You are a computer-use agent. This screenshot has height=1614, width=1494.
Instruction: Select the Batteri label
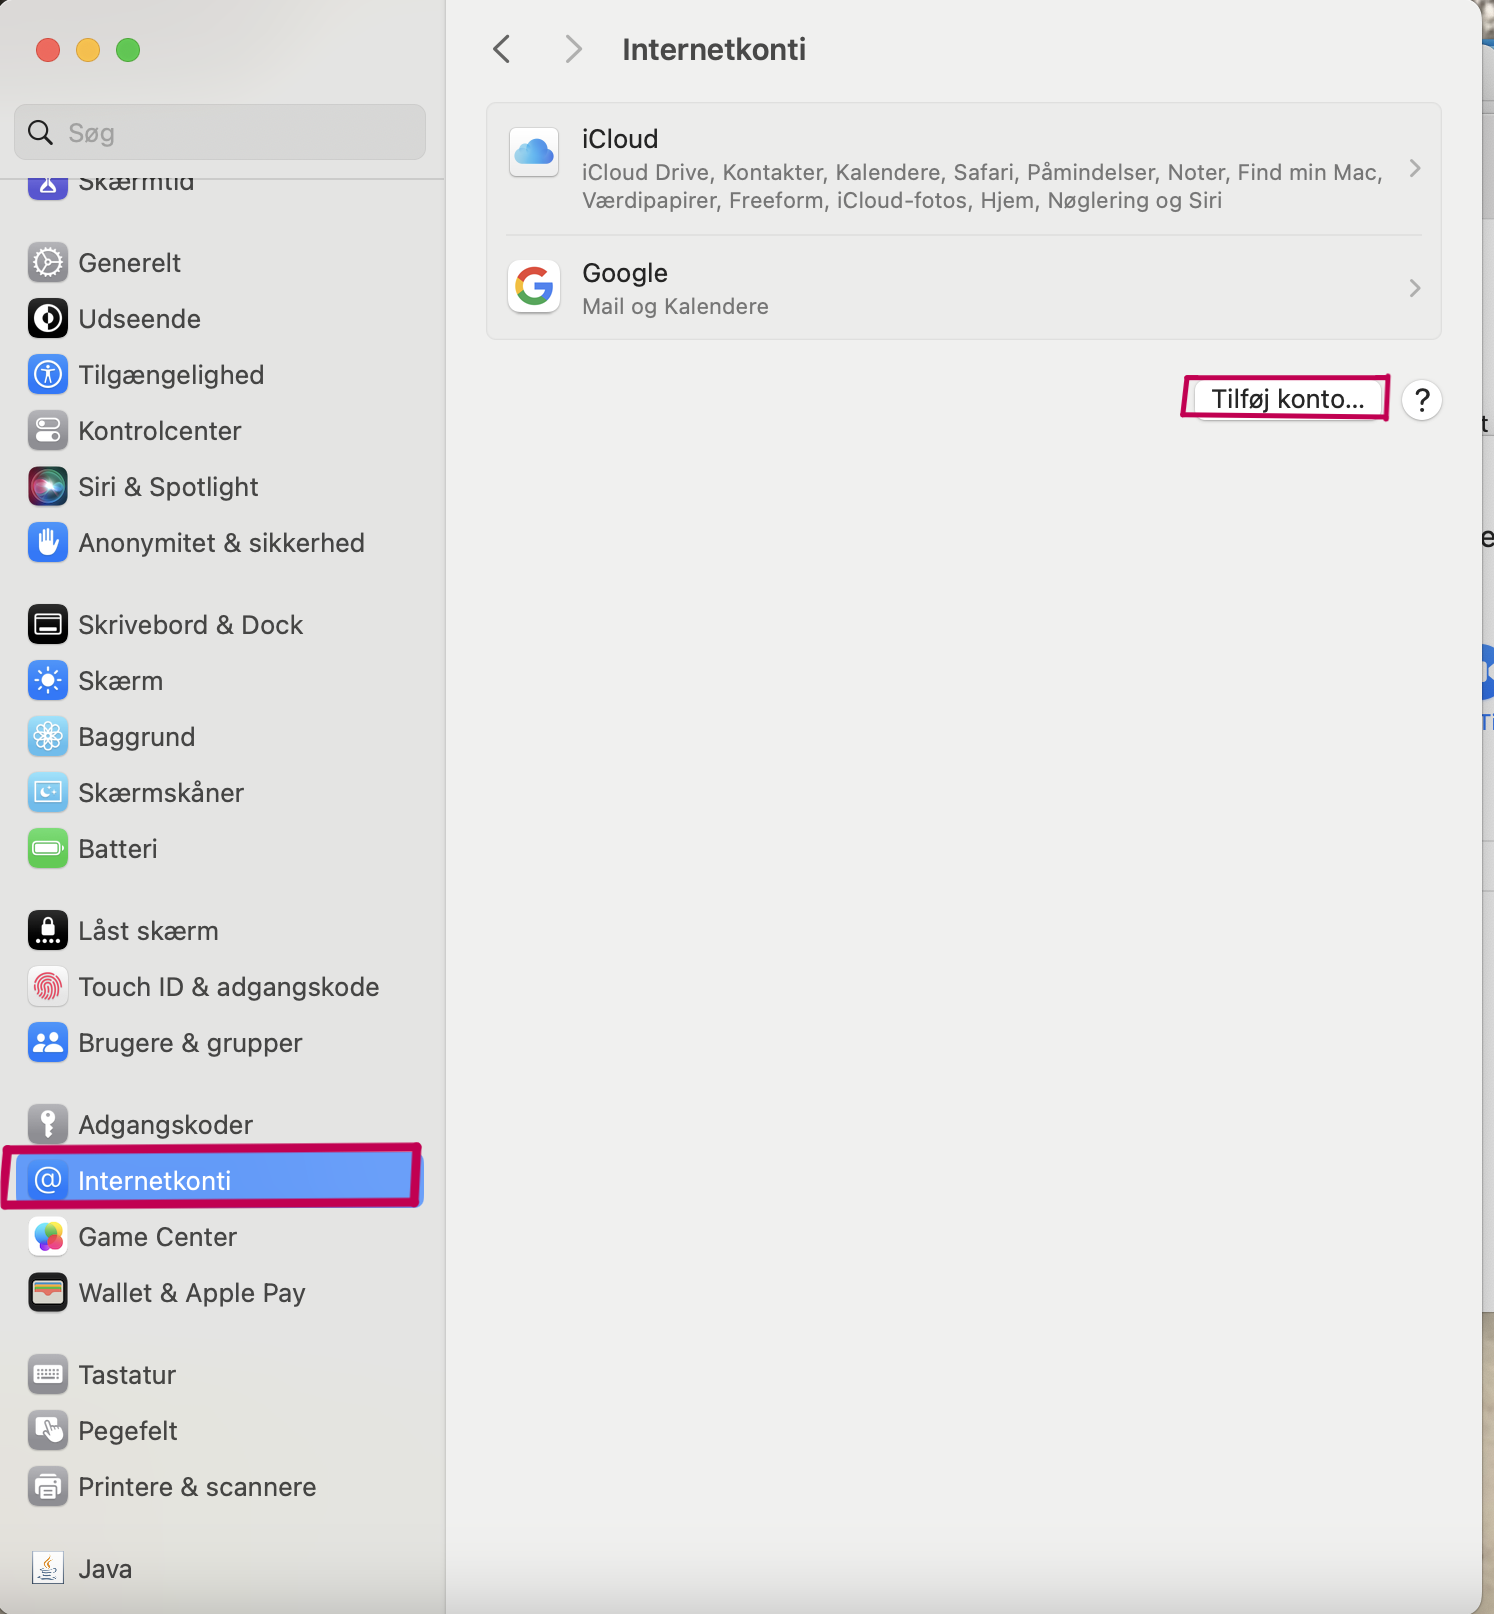coord(118,849)
